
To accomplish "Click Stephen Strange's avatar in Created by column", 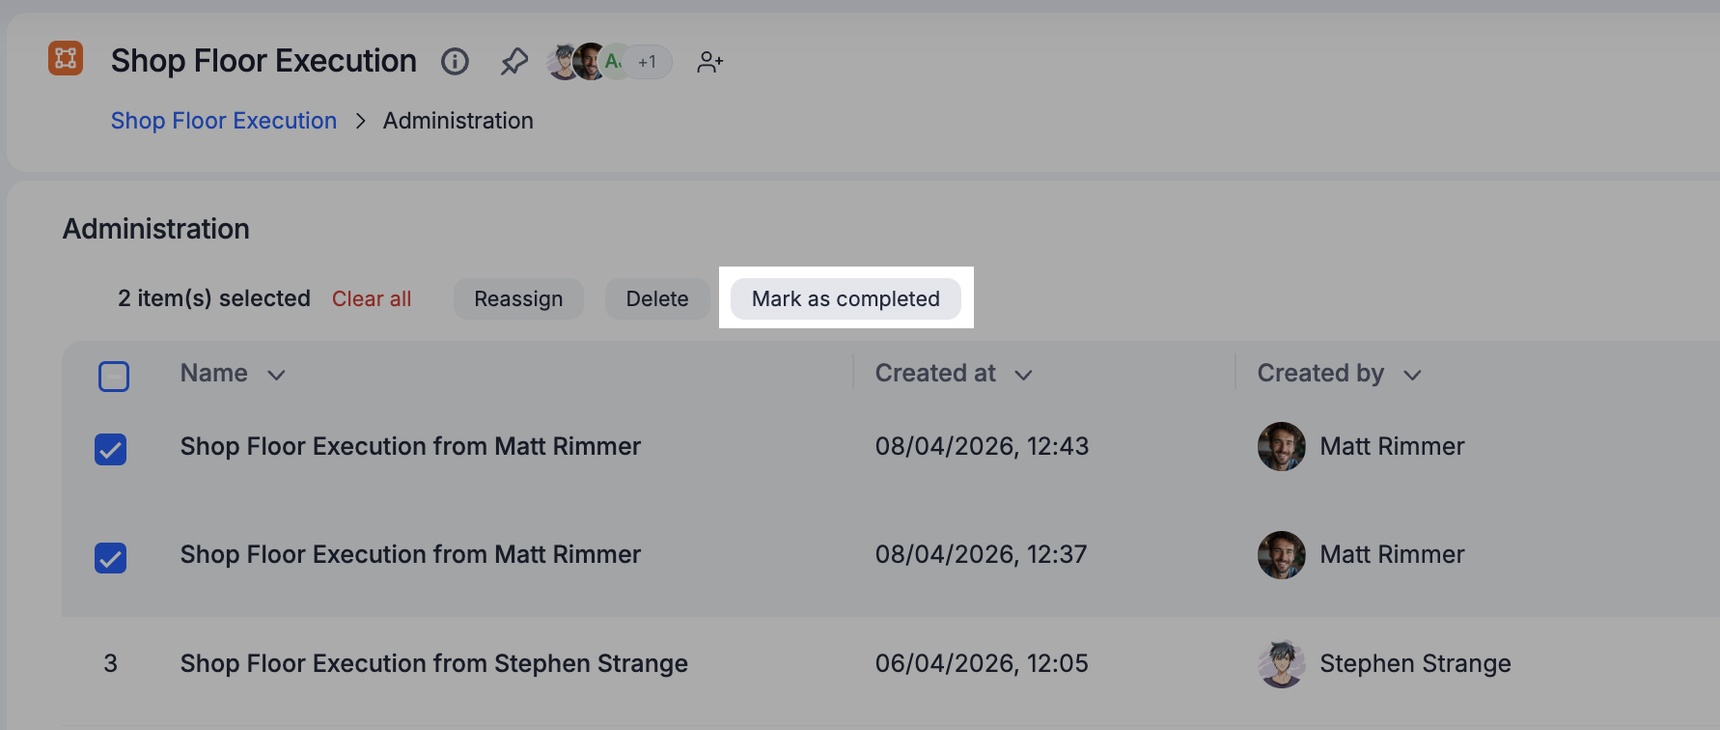I will [x=1281, y=664].
